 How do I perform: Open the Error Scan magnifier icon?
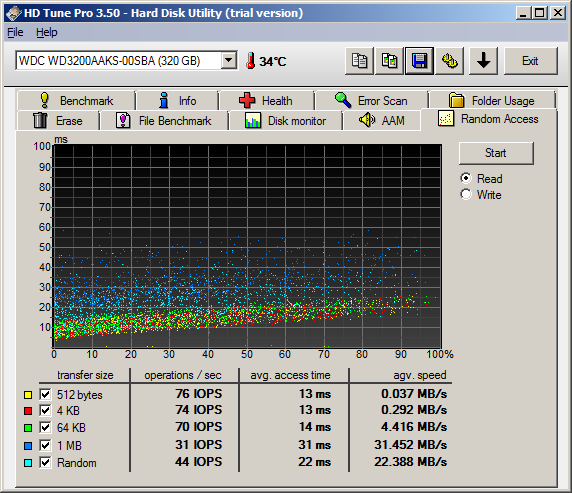(343, 100)
